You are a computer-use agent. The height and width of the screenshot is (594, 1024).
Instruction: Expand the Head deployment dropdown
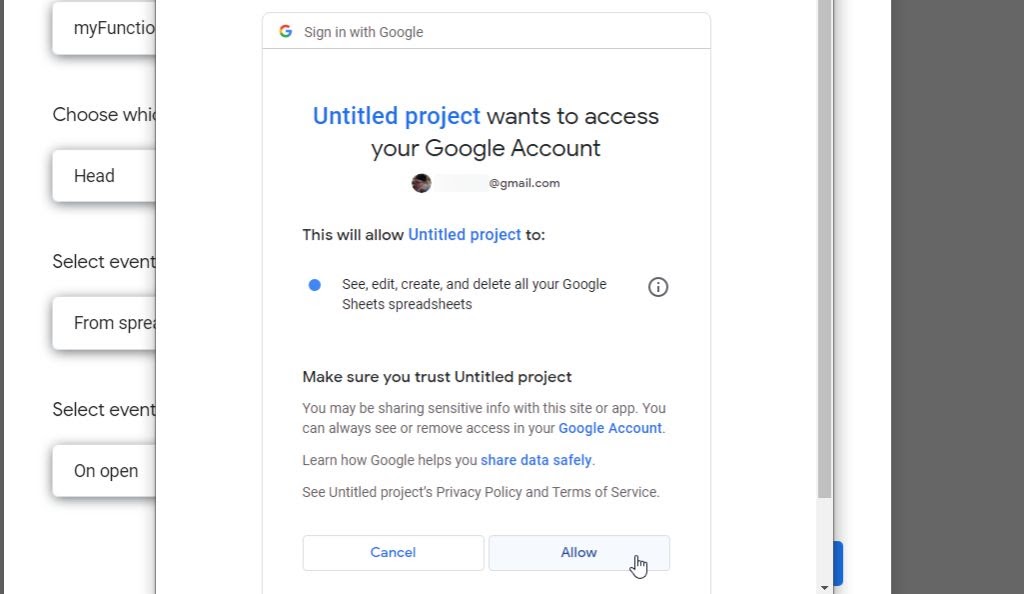[x=105, y=176]
